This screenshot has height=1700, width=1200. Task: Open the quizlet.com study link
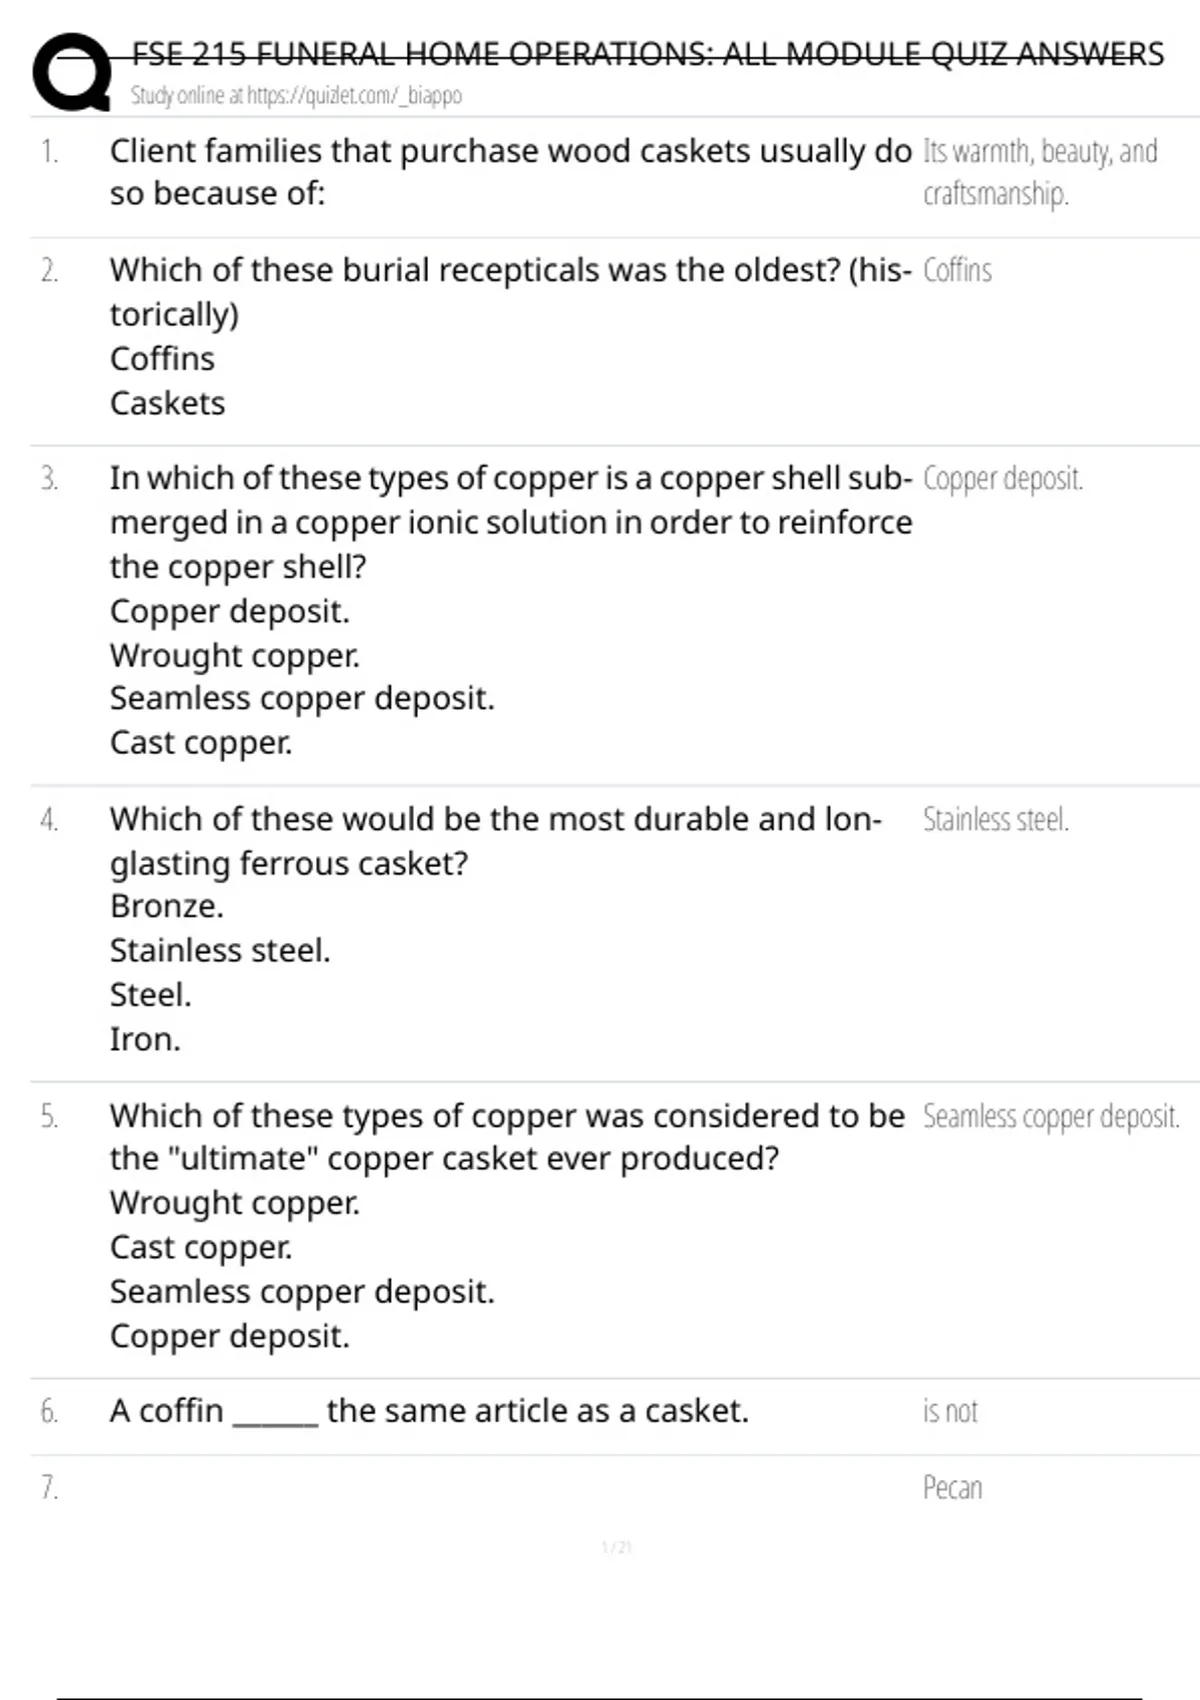point(296,96)
